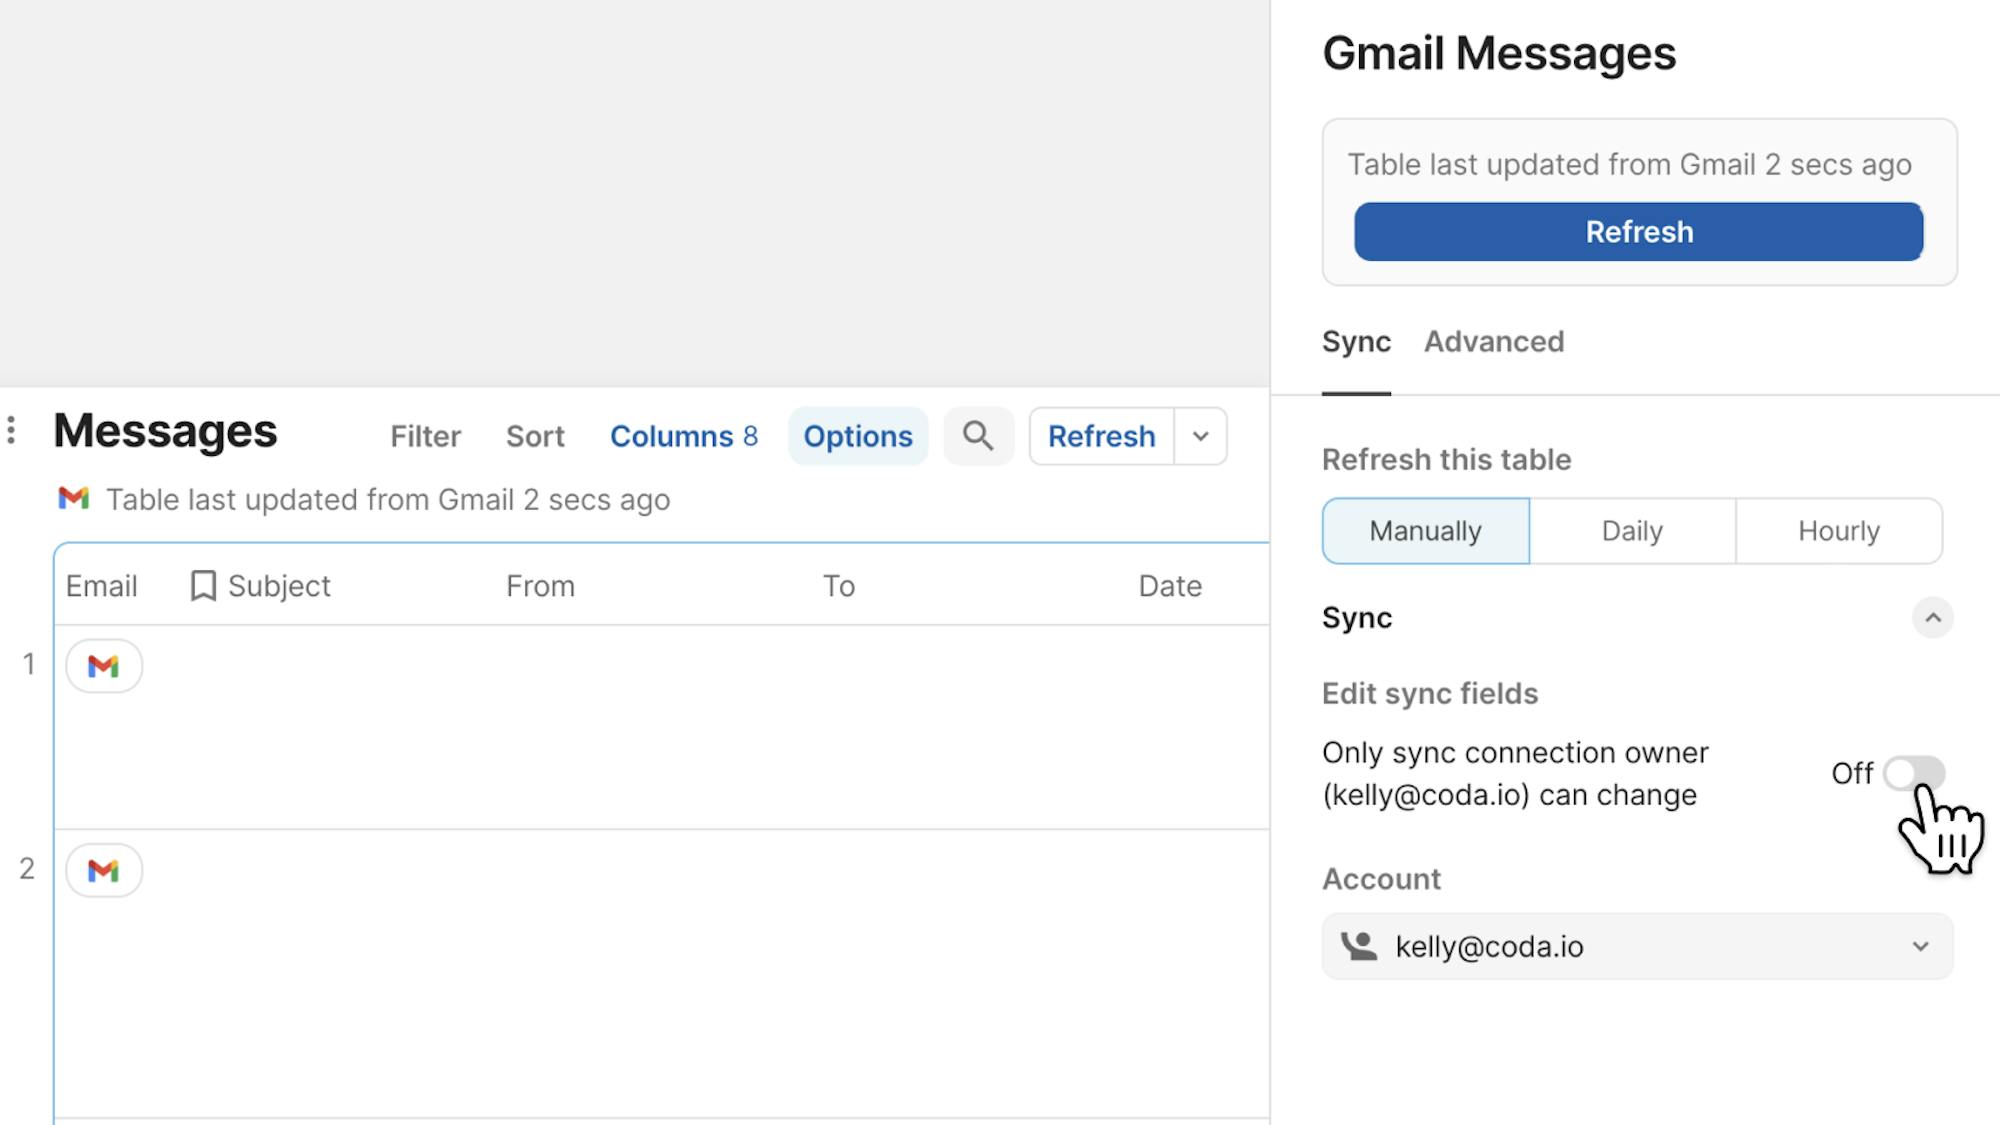The width and height of the screenshot is (2000, 1125).
Task: Set table refresh to Hourly
Action: click(1838, 531)
